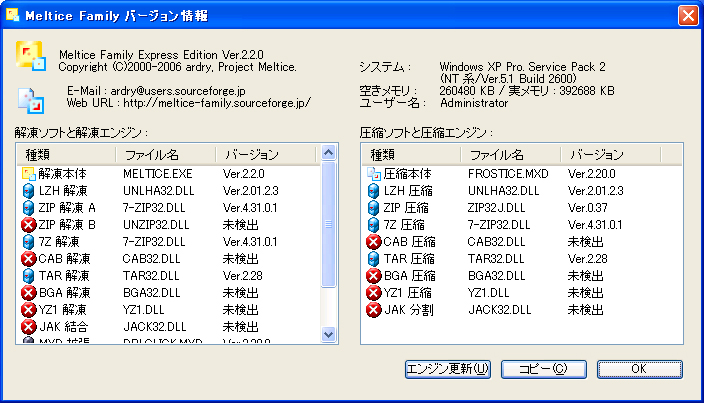
Task: Click the red error icon for YZ1 解凍
Action: 28,310
